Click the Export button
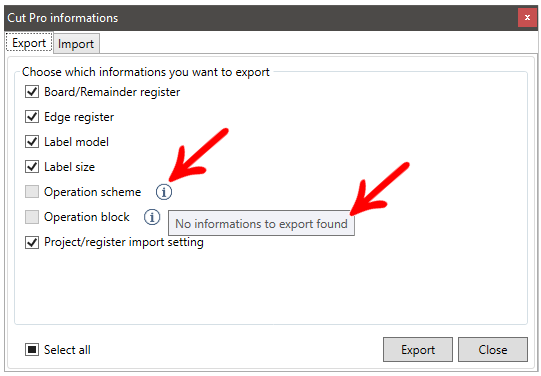This screenshot has width=541, height=376. click(x=417, y=350)
